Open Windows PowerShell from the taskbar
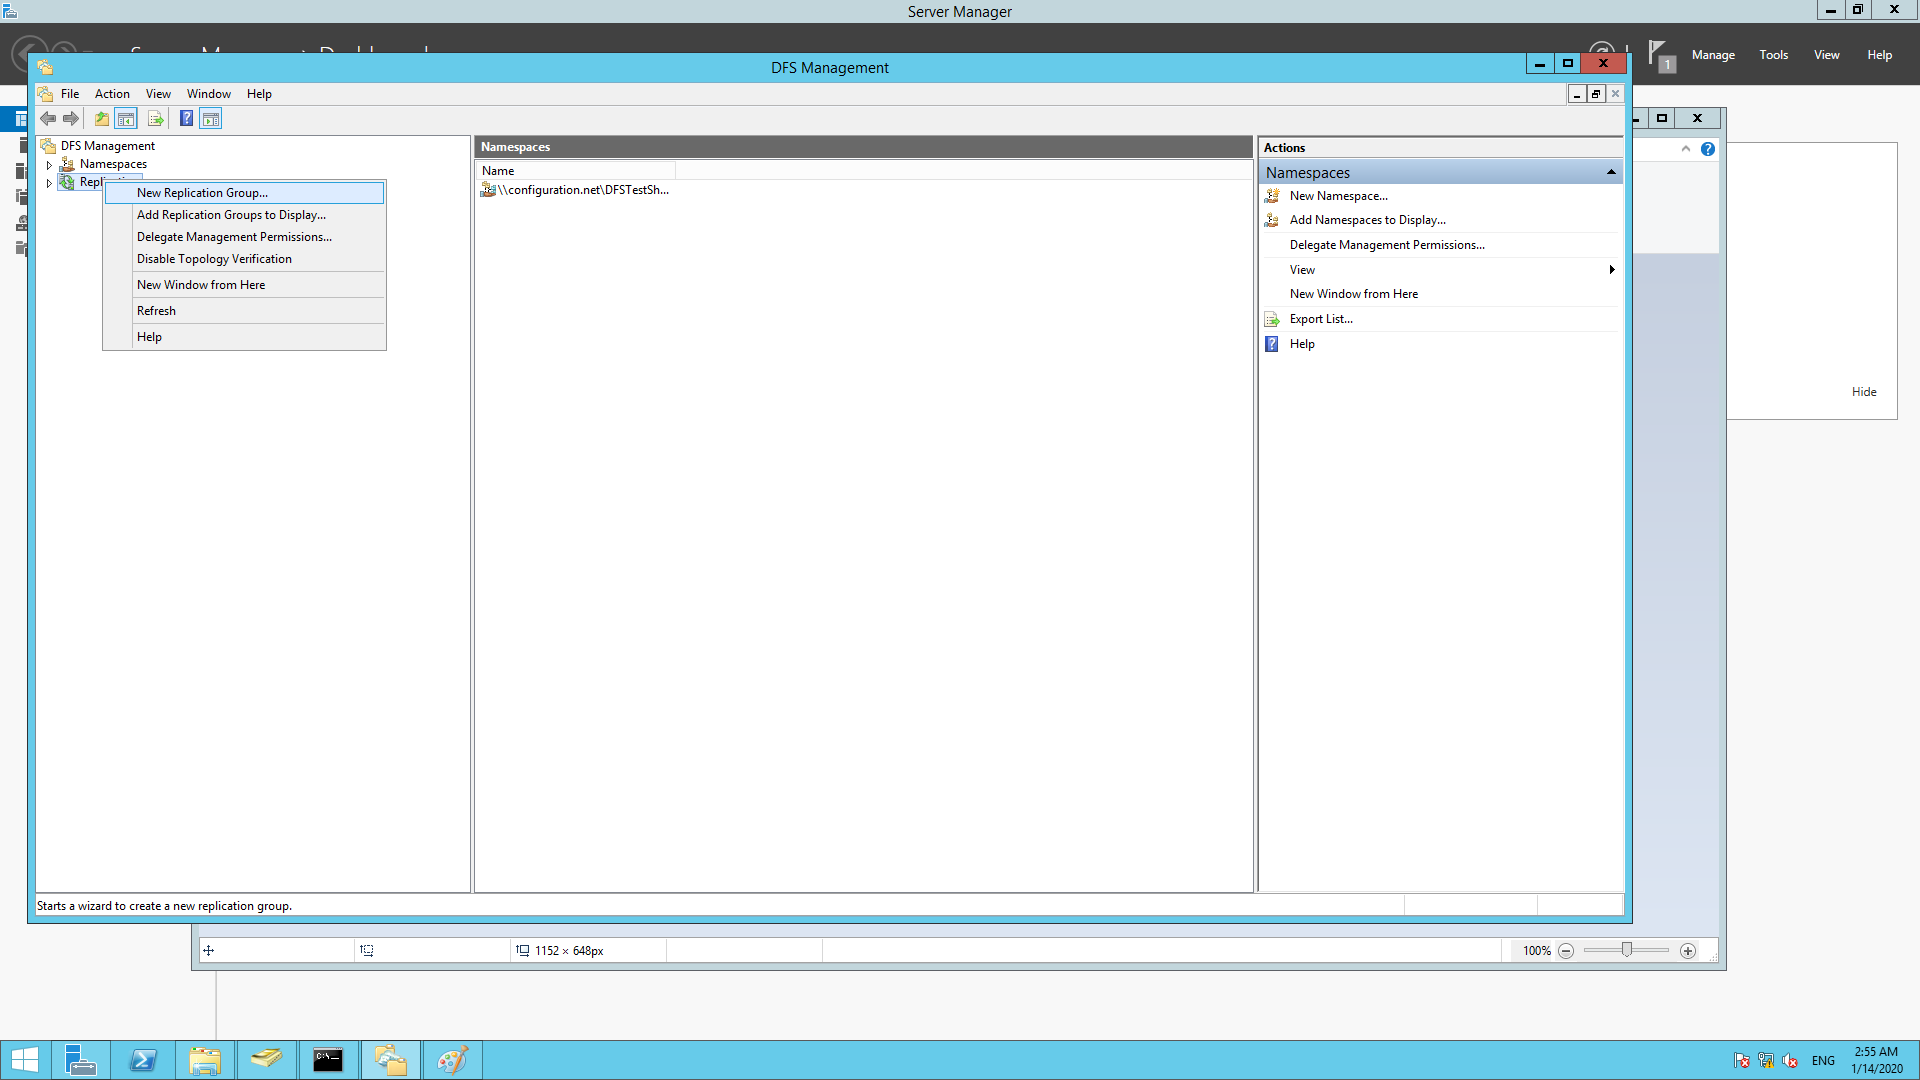This screenshot has height=1080, width=1920. click(x=143, y=1059)
